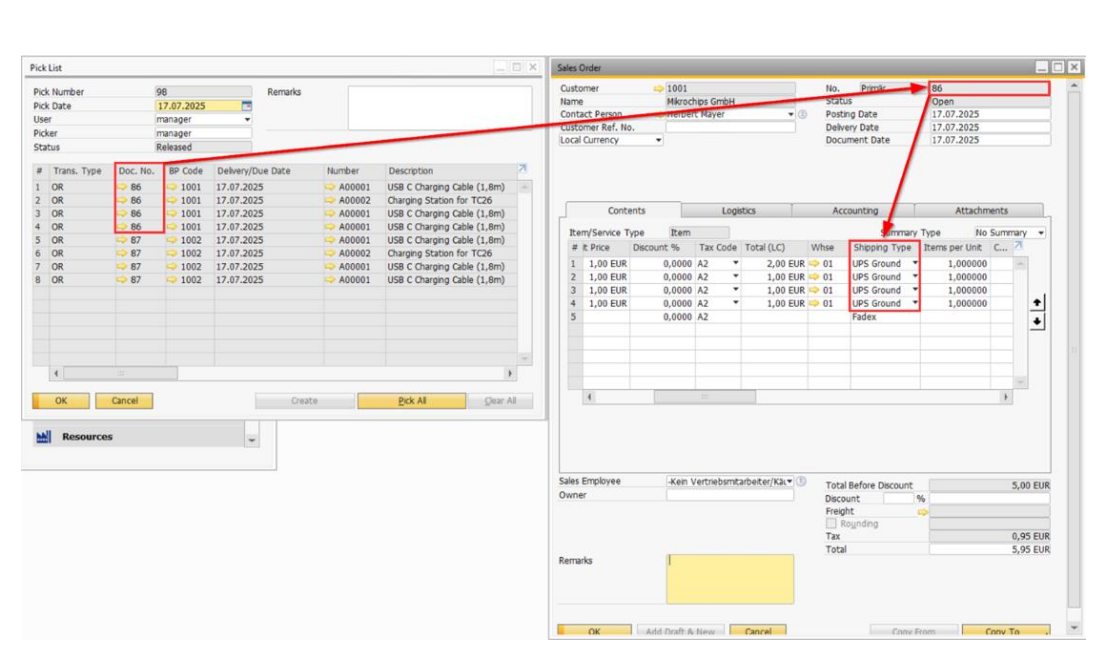Switch to the Logistics tab
1108x652 pixels.
[738, 211]
